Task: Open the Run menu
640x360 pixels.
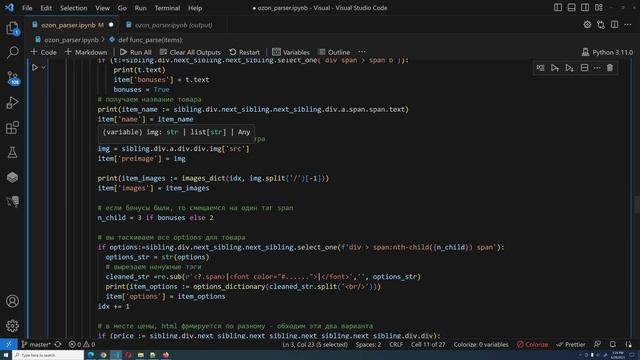Action: pyautogui.click(x=140, y=8)
